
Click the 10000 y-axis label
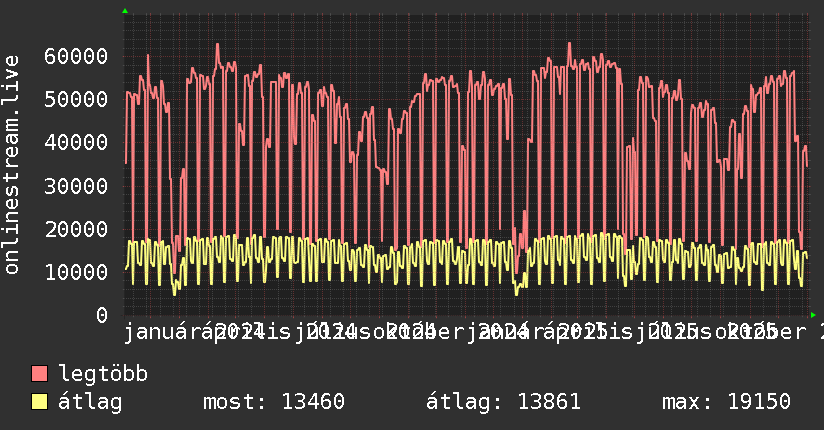tap(76, 272)
